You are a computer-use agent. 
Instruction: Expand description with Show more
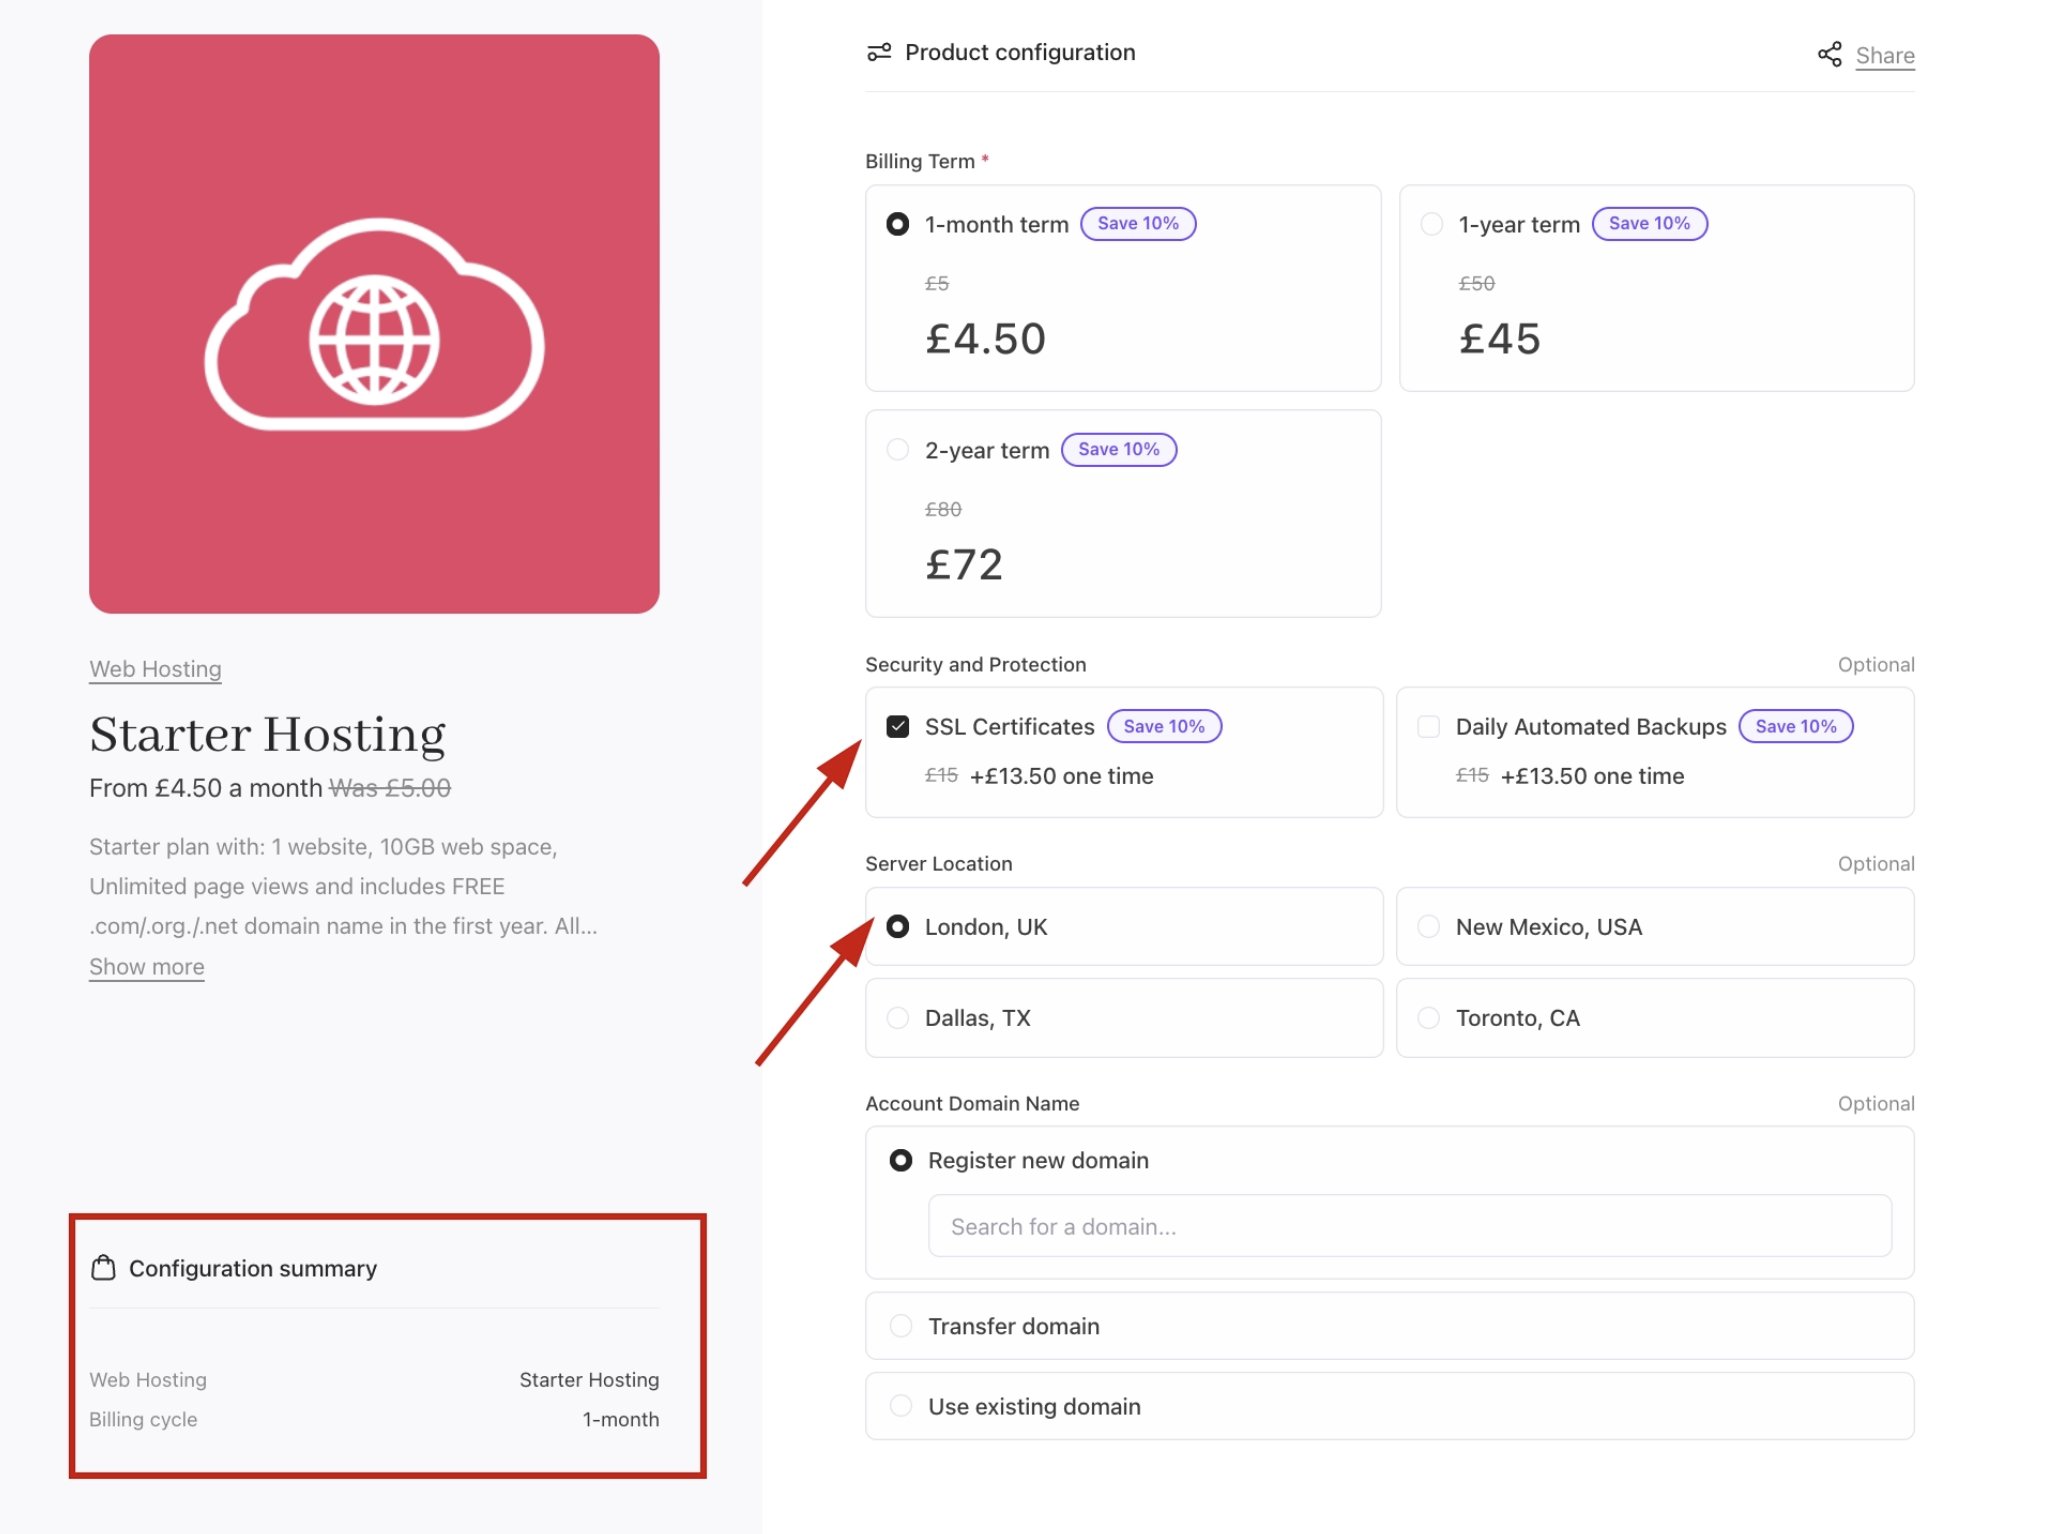point(147,967)
